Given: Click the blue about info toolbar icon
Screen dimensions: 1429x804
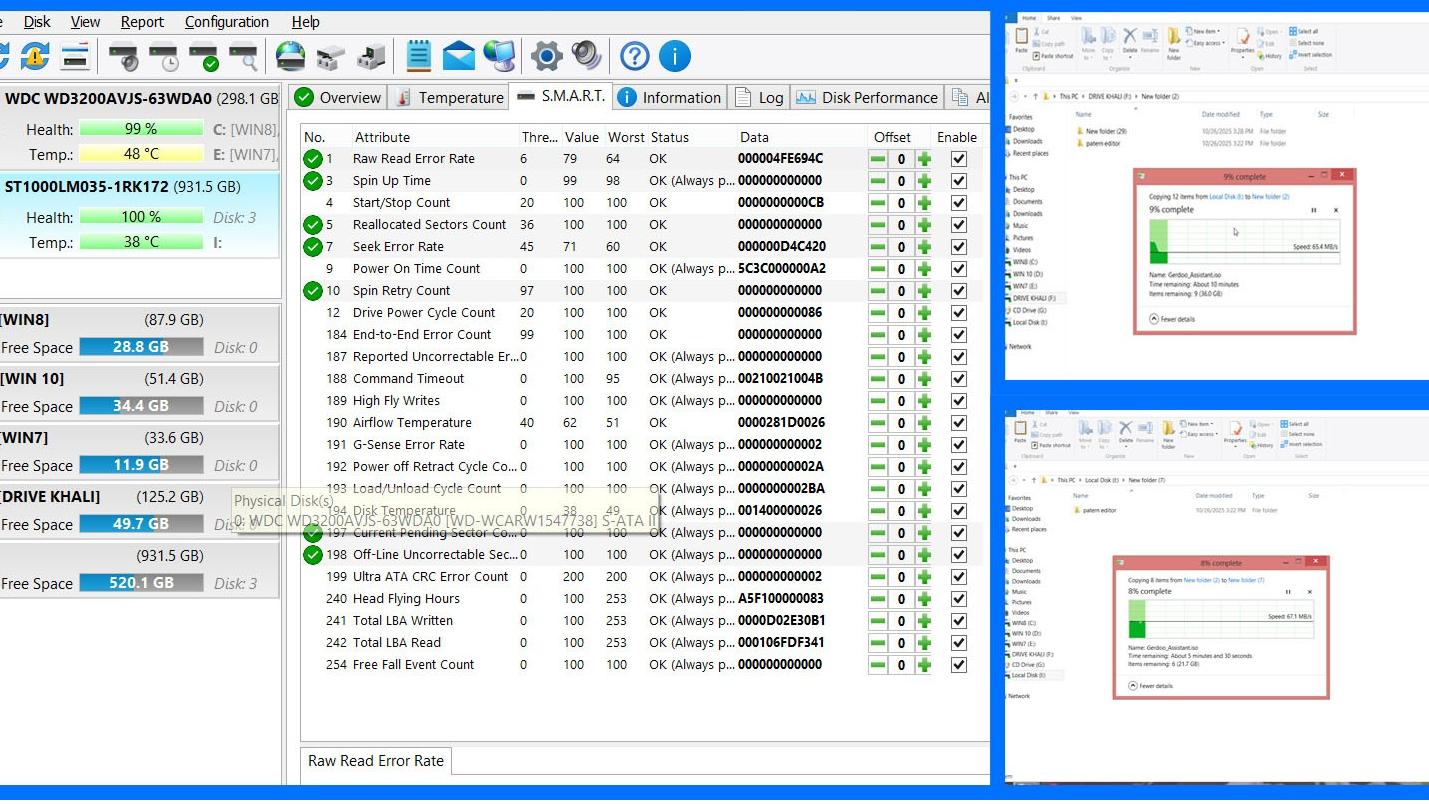Looking at the screenshot, I should 675,56.
